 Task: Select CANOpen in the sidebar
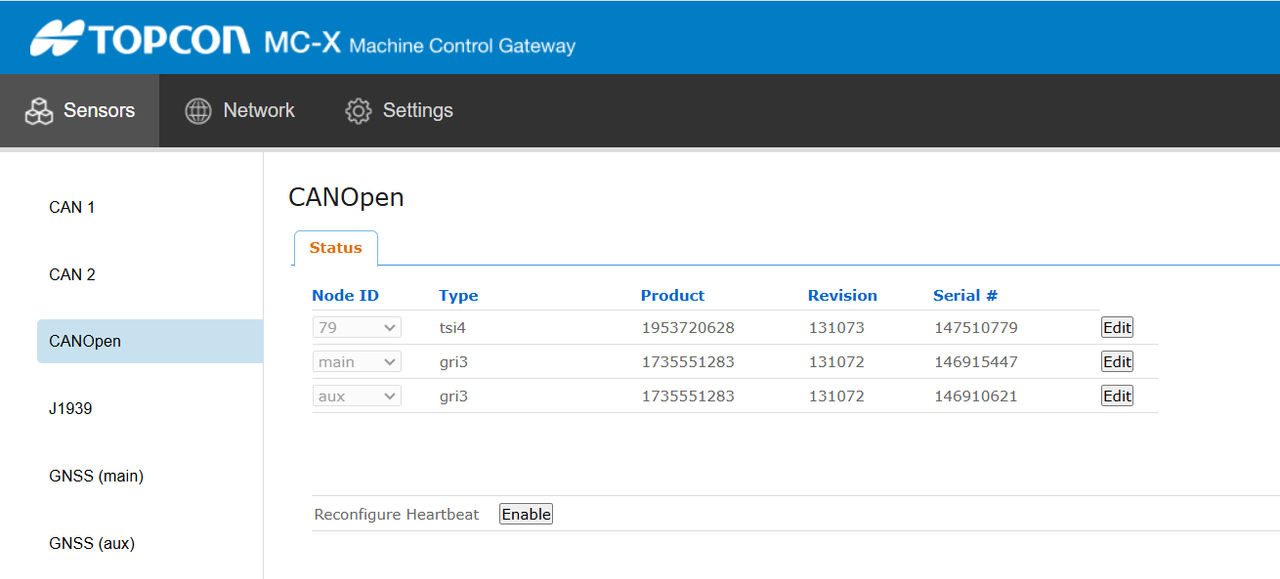(85, 341)
